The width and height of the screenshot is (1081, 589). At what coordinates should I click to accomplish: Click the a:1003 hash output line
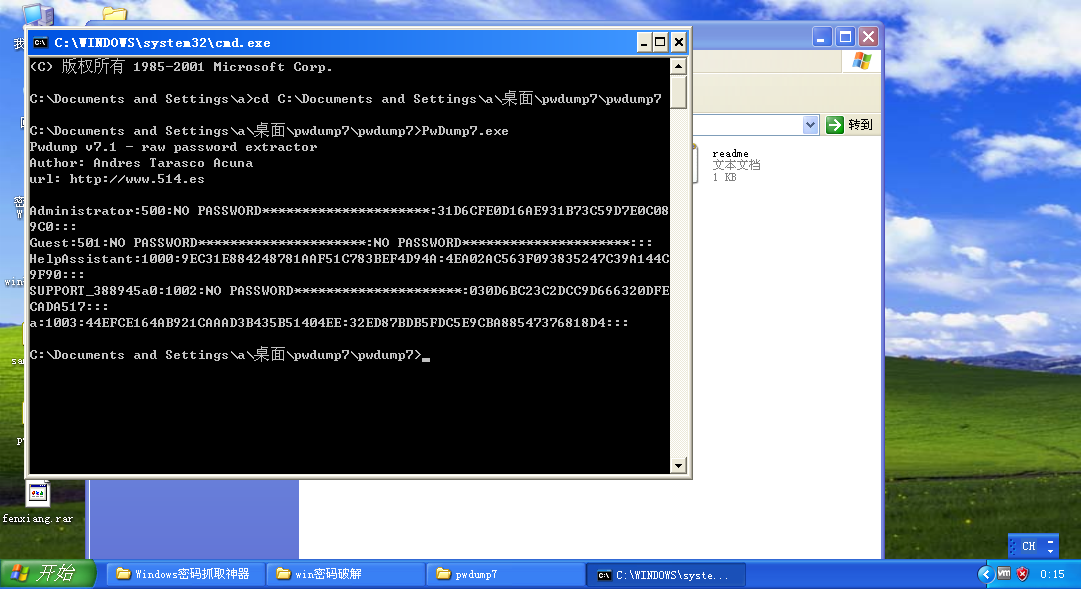[x=329, y=323]
